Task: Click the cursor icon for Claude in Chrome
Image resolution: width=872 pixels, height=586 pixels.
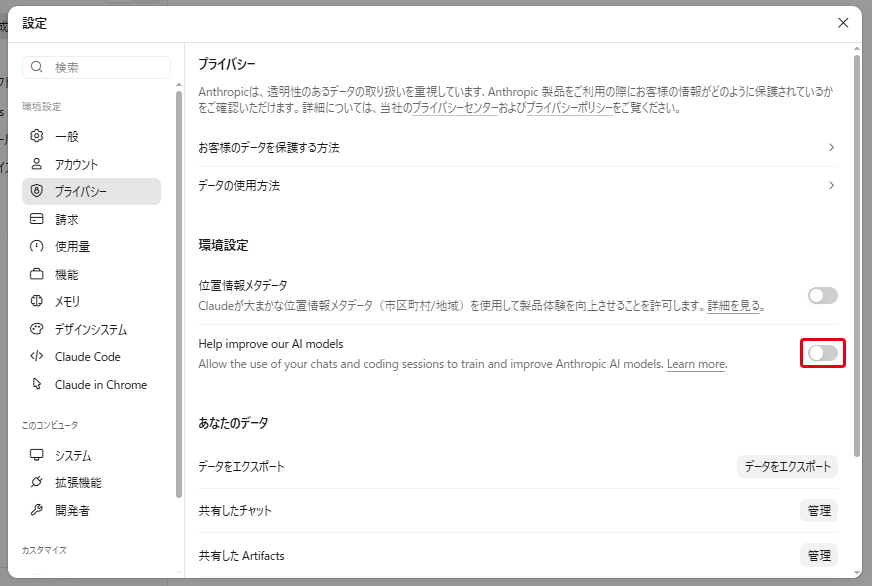Action: [x=37, y=384]
